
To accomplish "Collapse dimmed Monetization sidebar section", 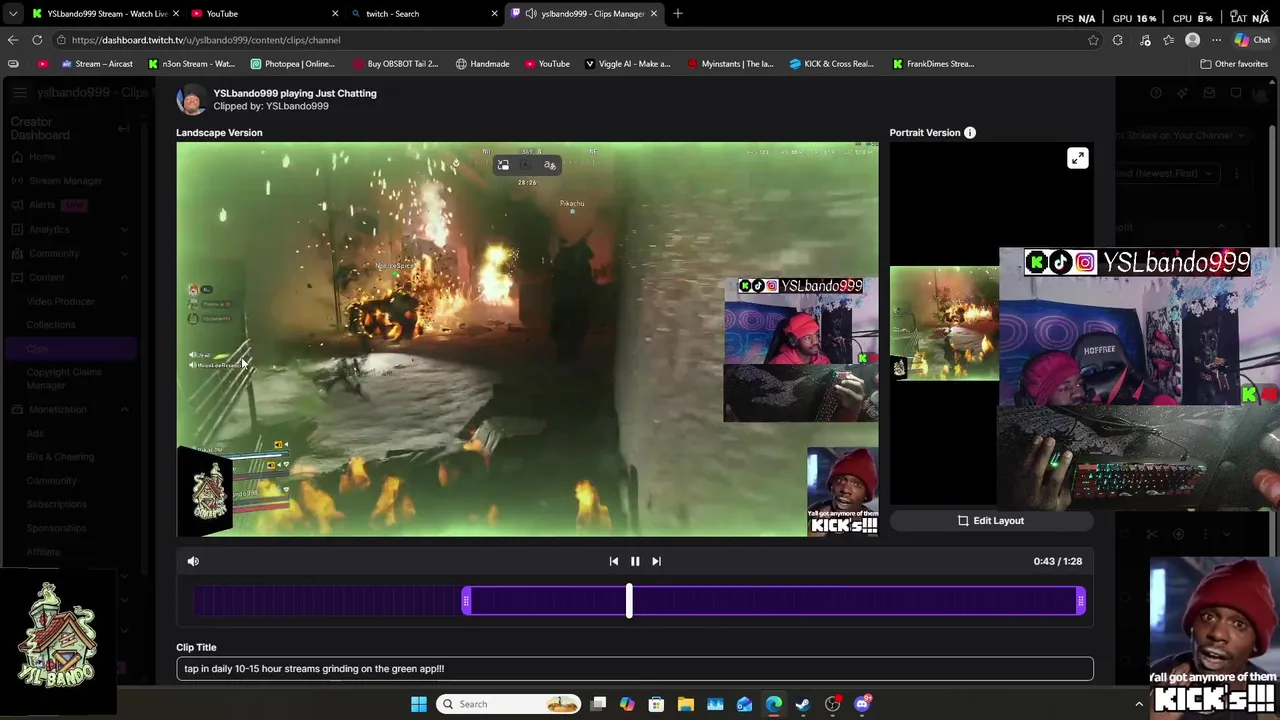I will [68, 409].
